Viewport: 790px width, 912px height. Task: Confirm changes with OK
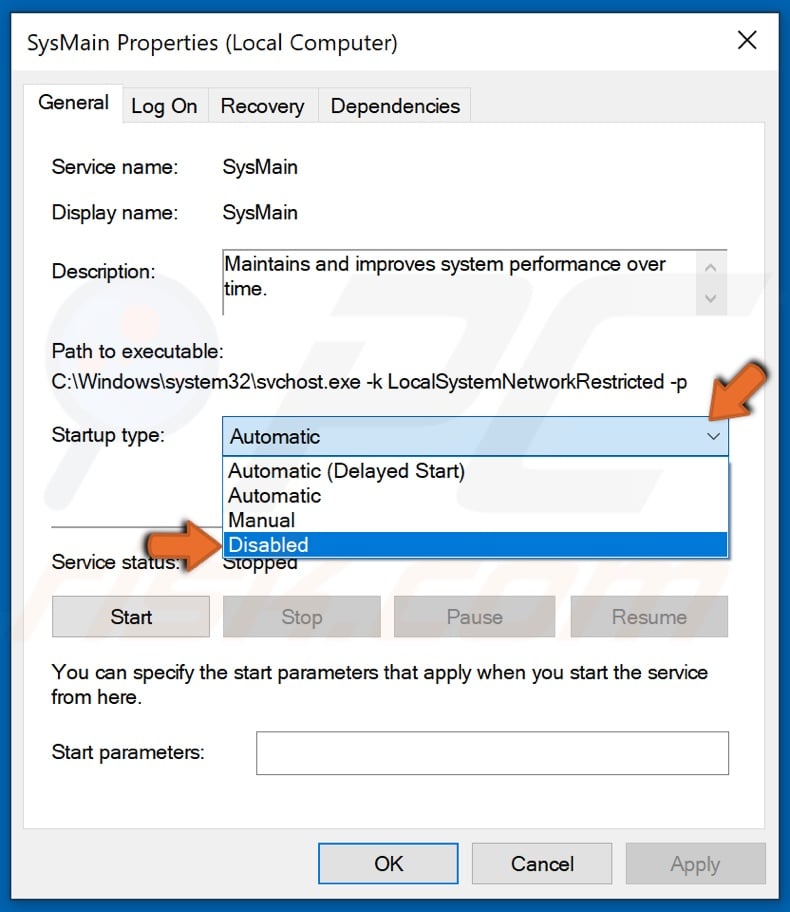(387, 863)
